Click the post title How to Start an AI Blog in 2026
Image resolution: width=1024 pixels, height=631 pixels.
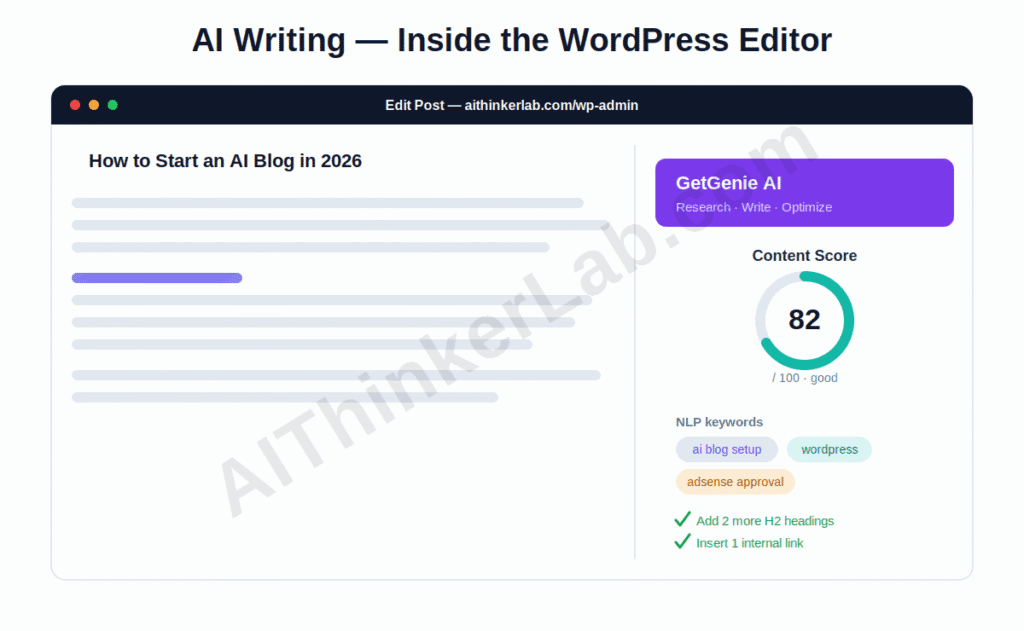pos(225,161)
